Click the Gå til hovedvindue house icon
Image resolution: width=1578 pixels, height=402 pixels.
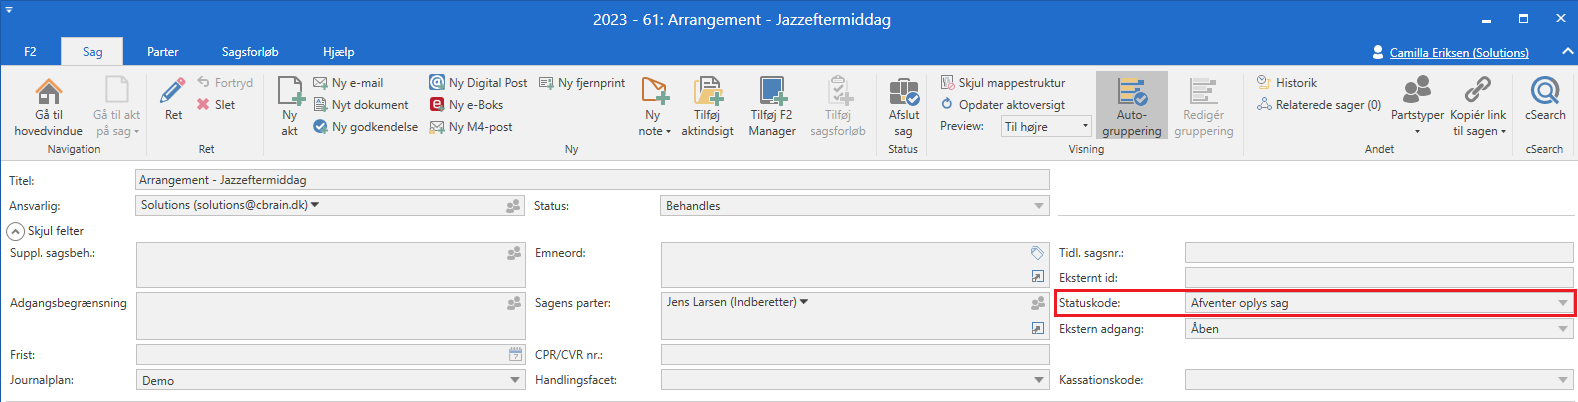[48, 93]
